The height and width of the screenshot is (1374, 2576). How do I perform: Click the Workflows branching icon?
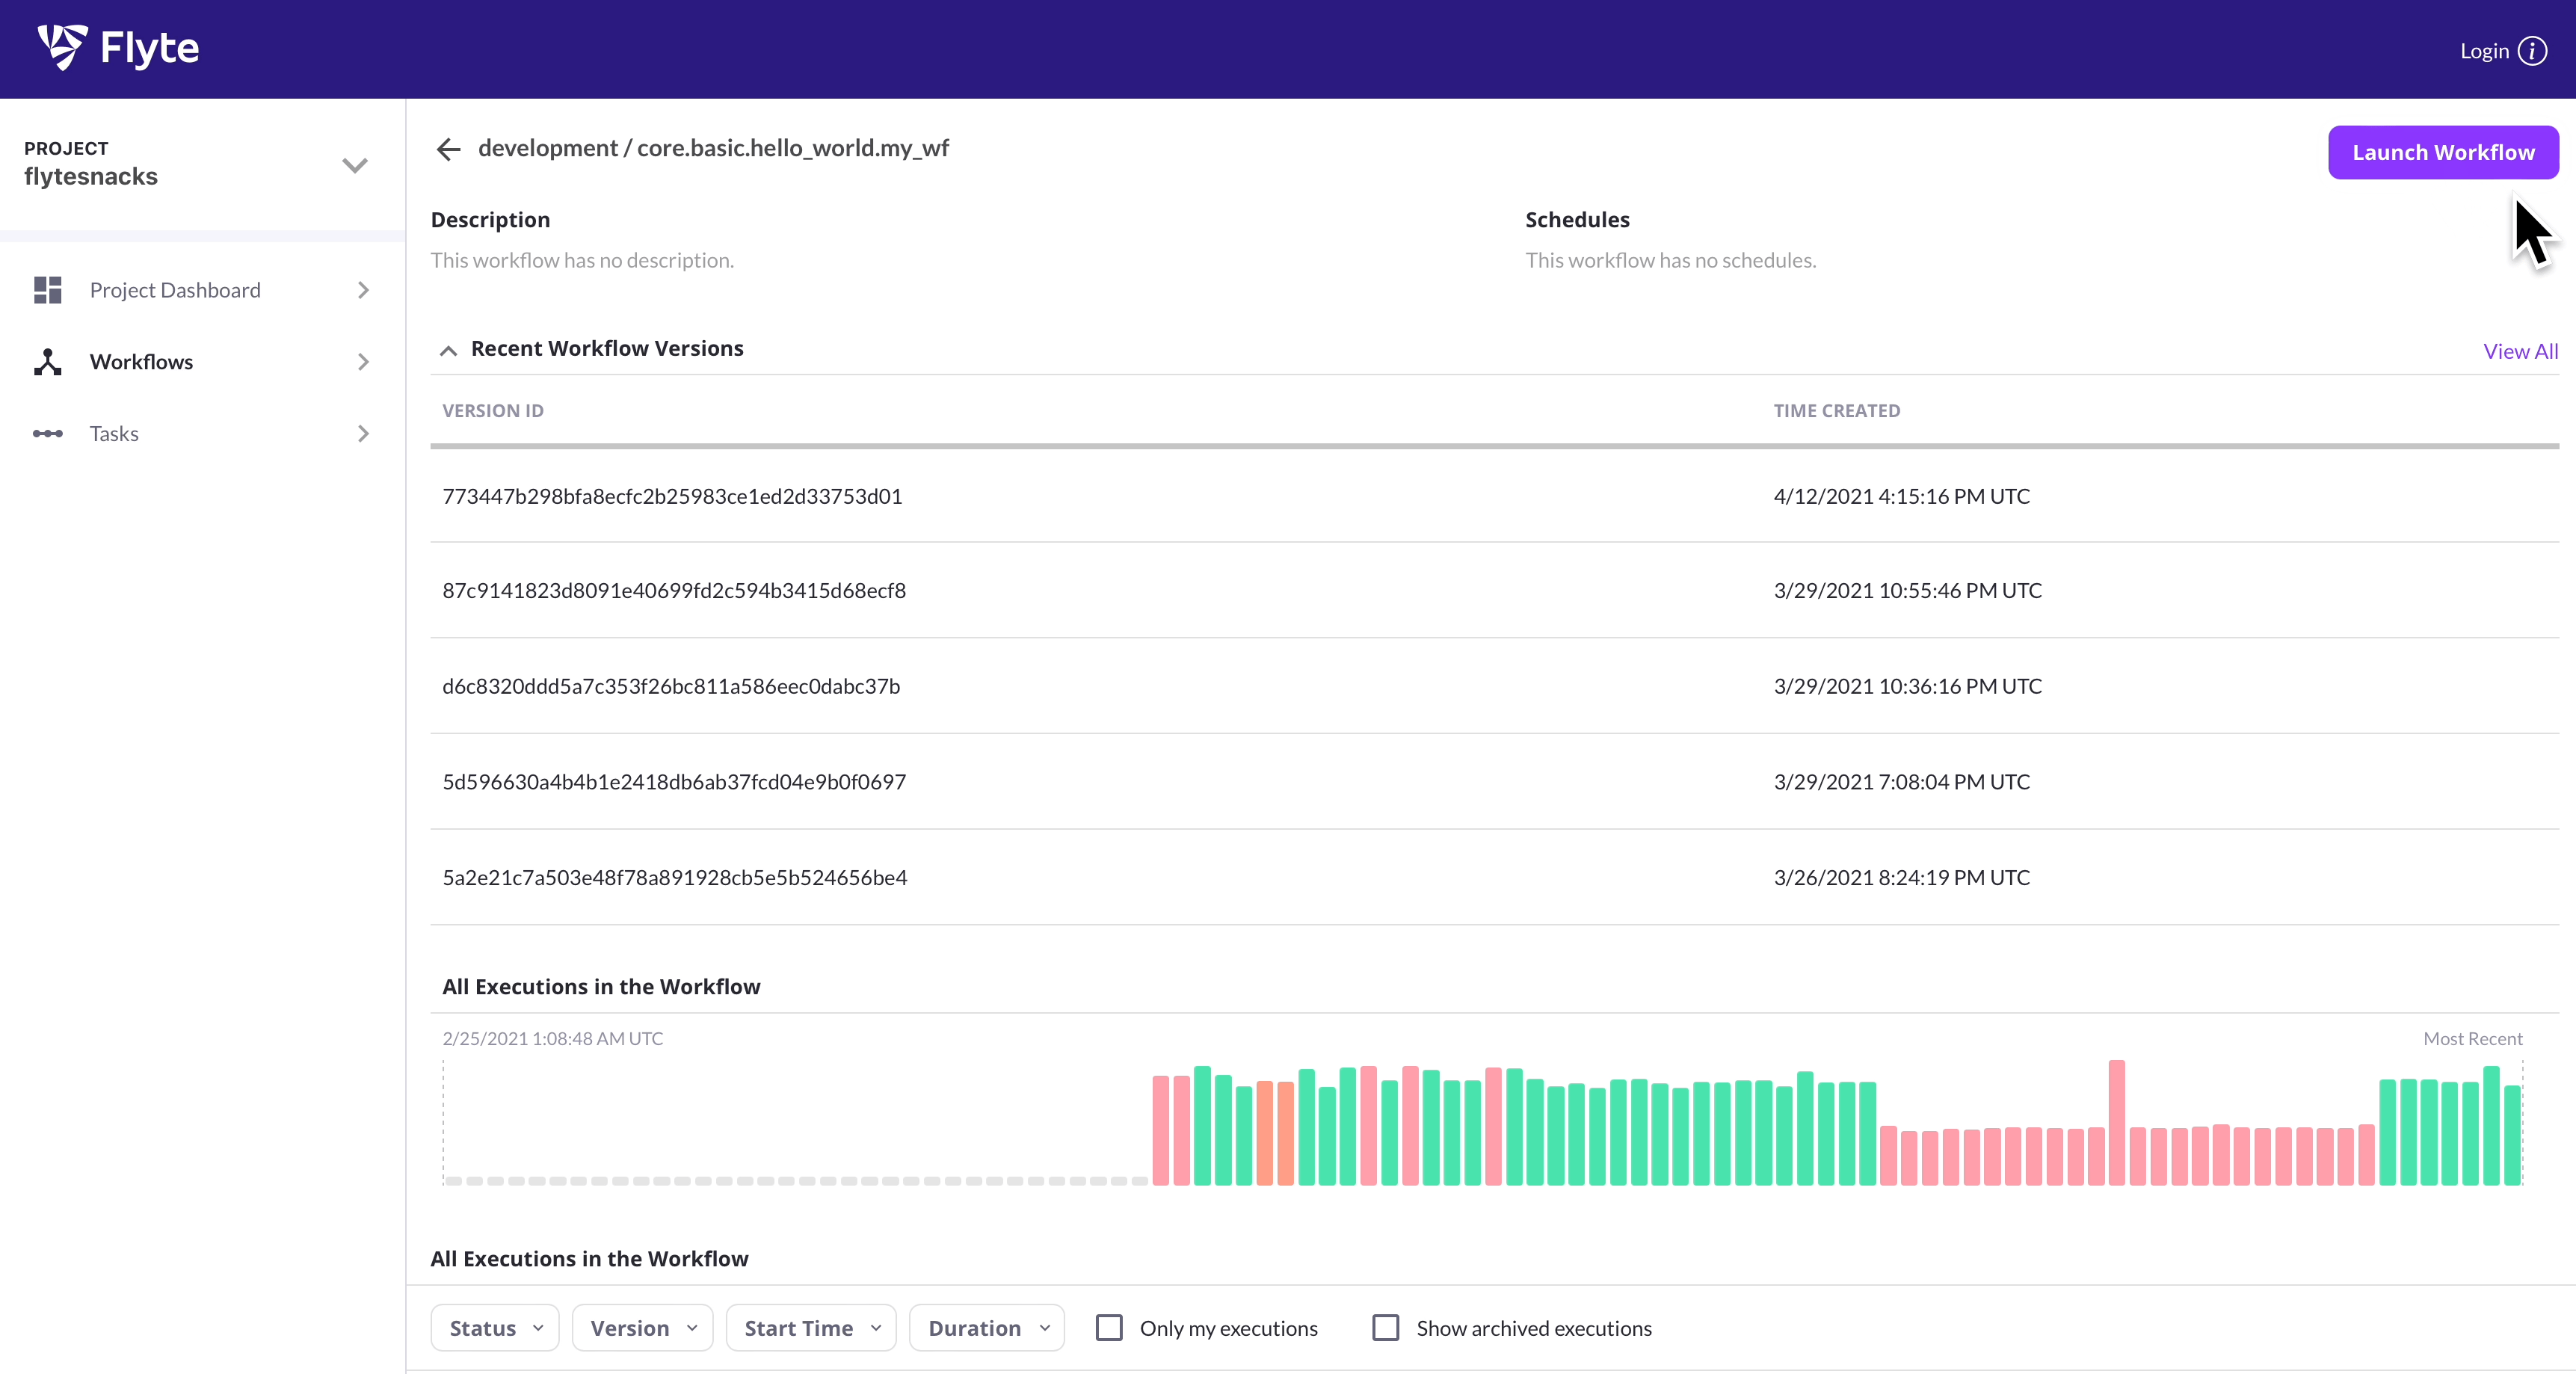click(47, 362)
